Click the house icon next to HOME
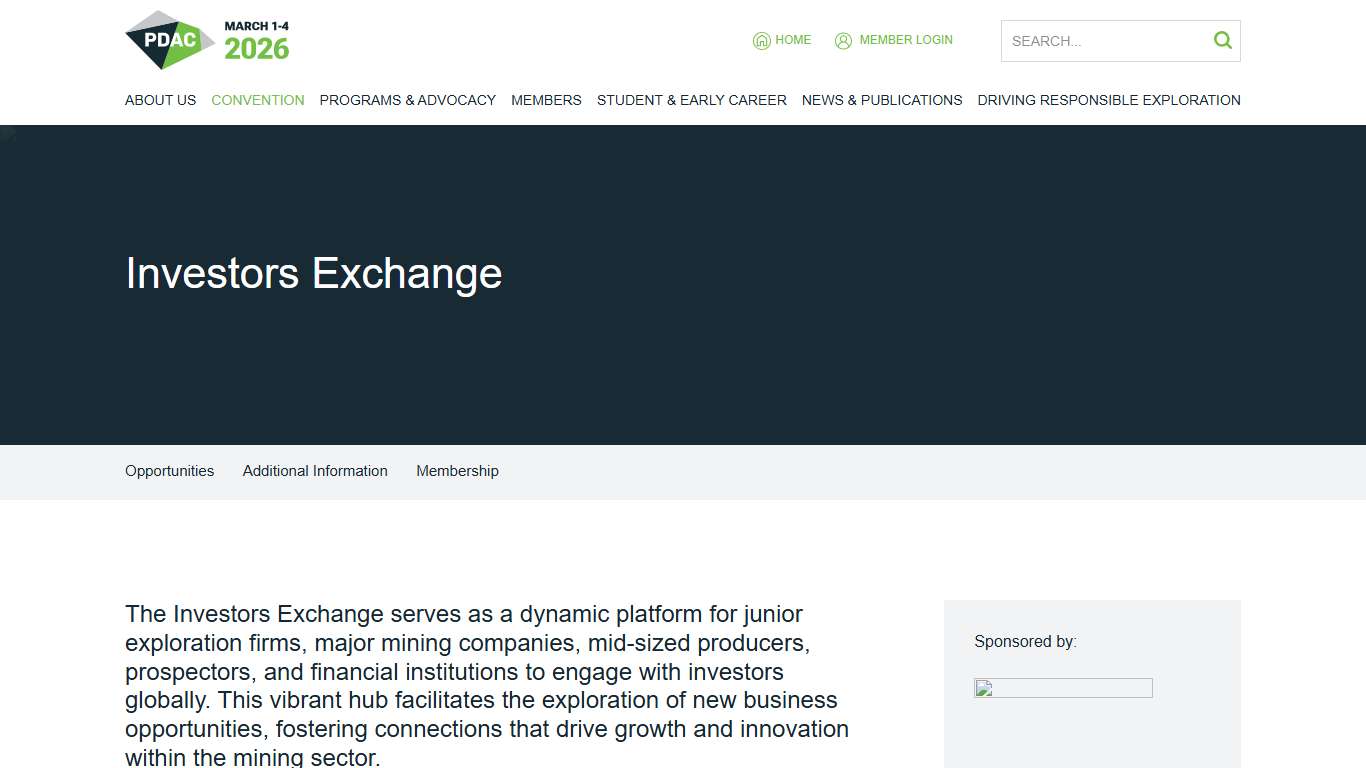This screenshot has width=1366, height=768. point(761,40)
